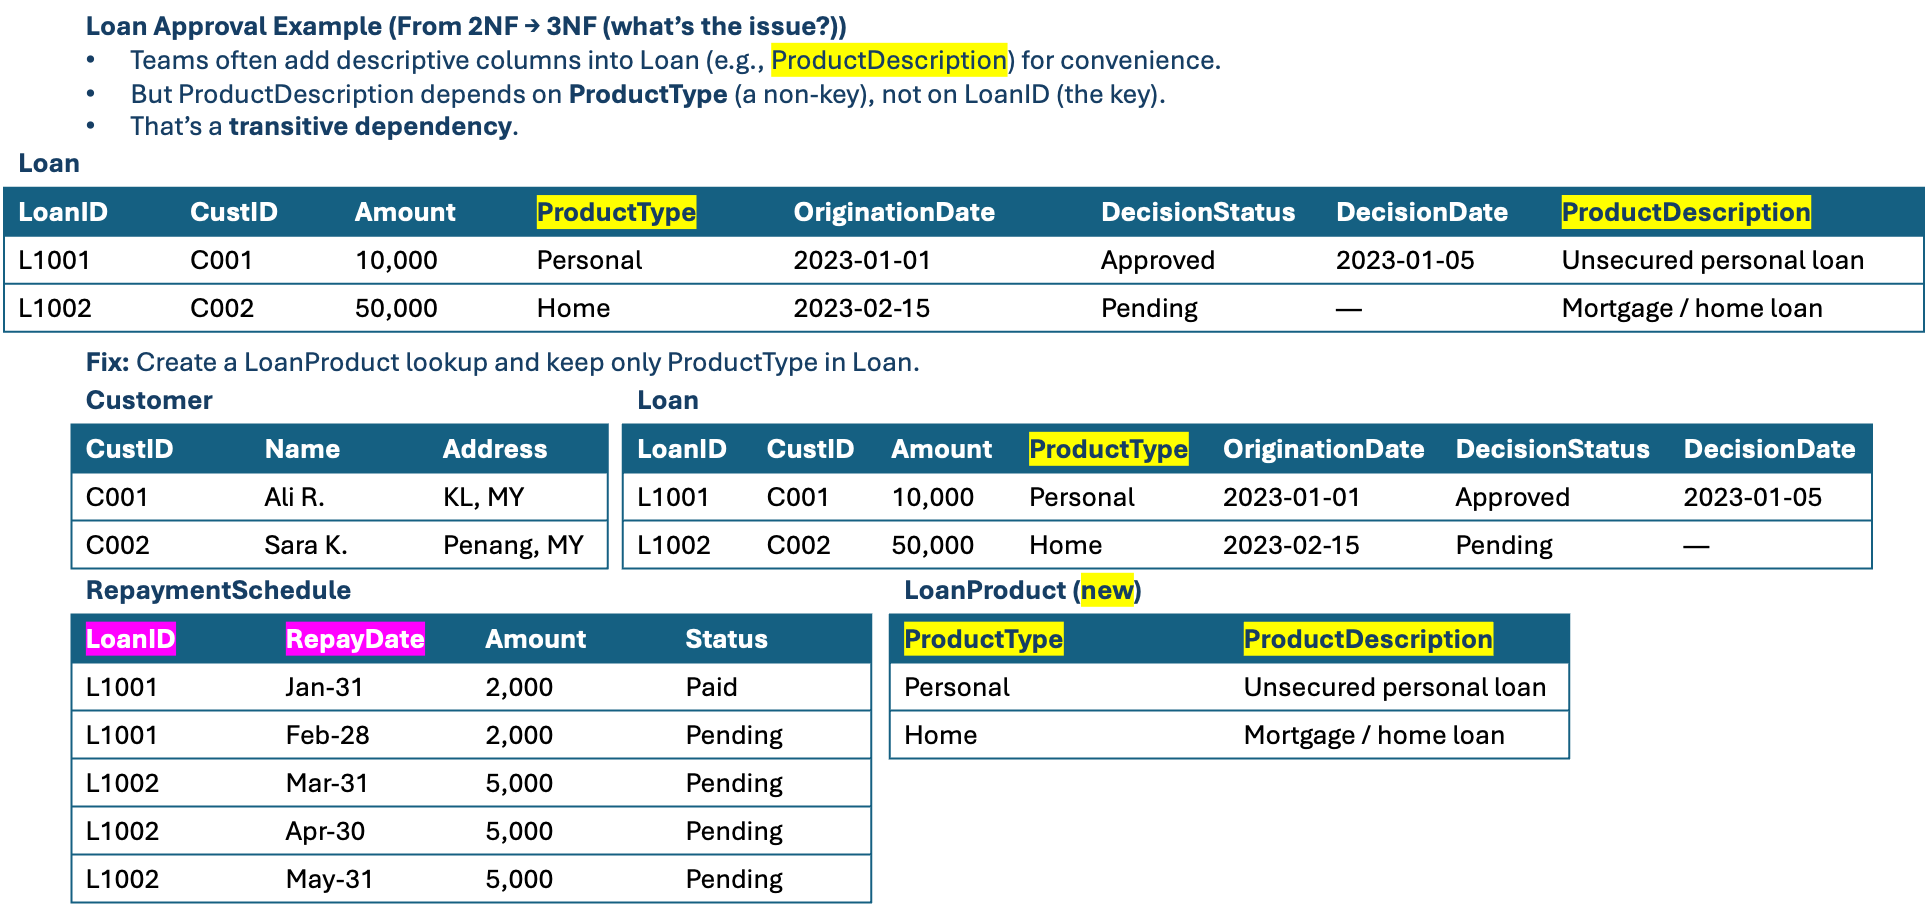Click the 'Mar-31' repay date cell
This screenshot has width=1926, height=914.
click(326, 783)
